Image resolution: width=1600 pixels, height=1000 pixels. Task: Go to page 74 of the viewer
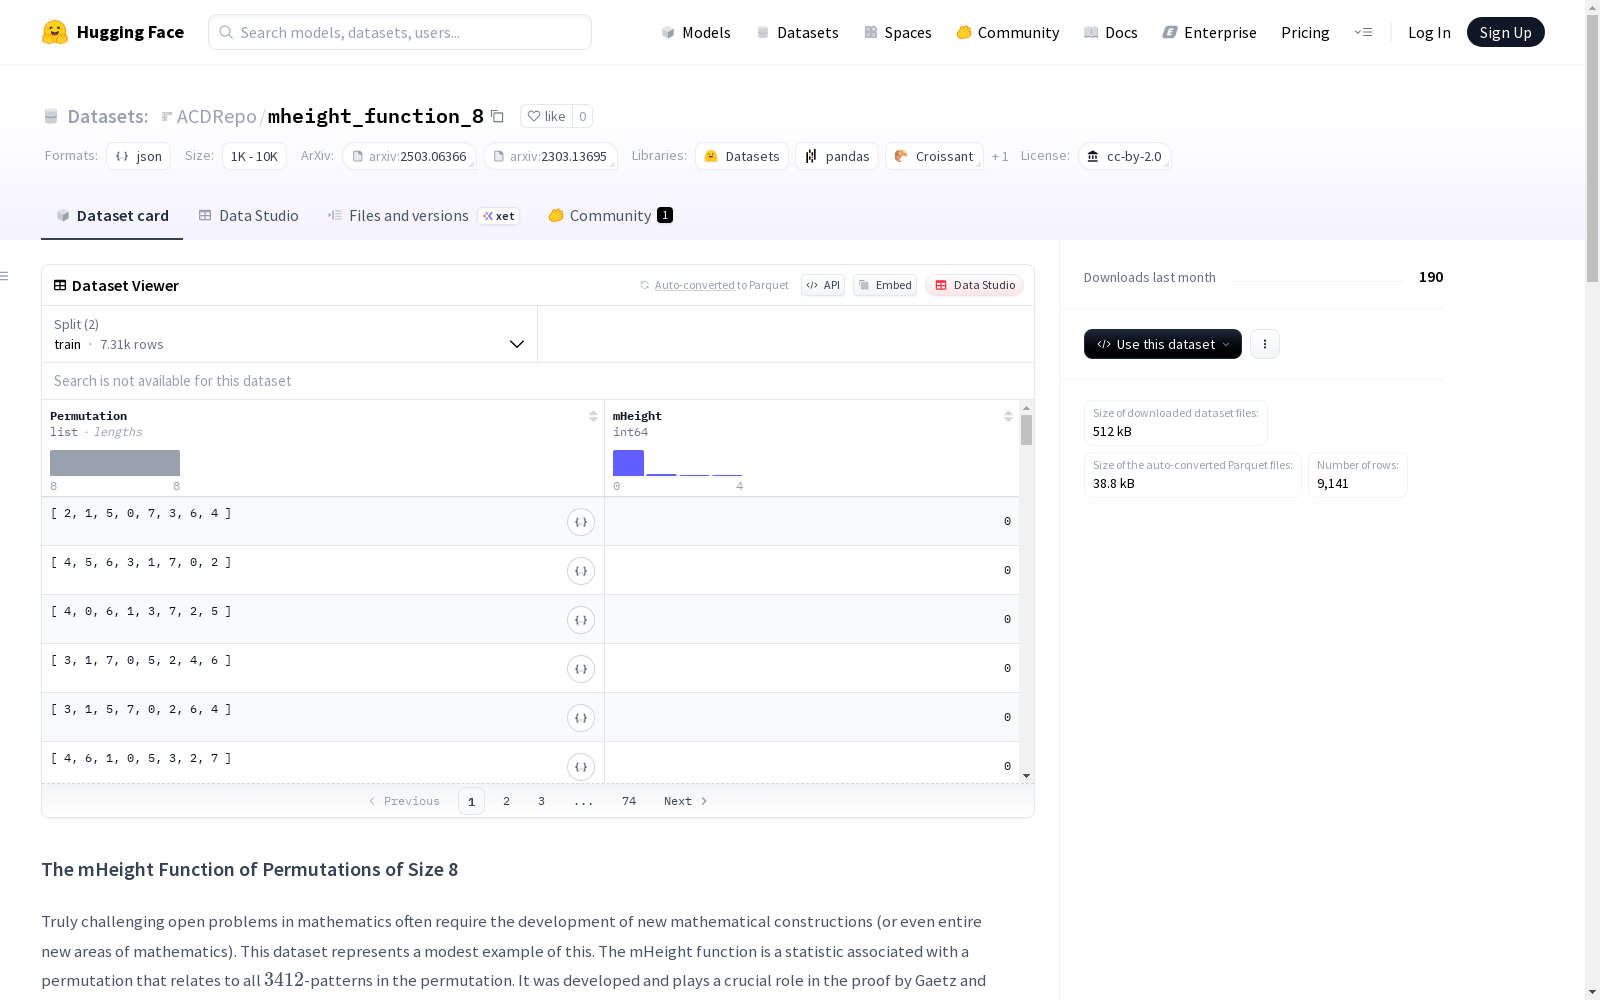[x=629, y=801]
